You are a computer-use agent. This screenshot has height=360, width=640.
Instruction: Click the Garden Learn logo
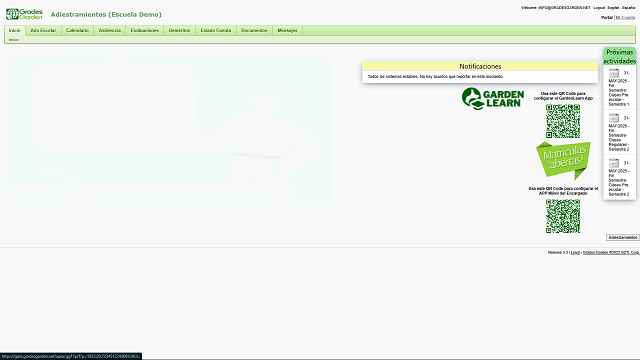point(493,98)
